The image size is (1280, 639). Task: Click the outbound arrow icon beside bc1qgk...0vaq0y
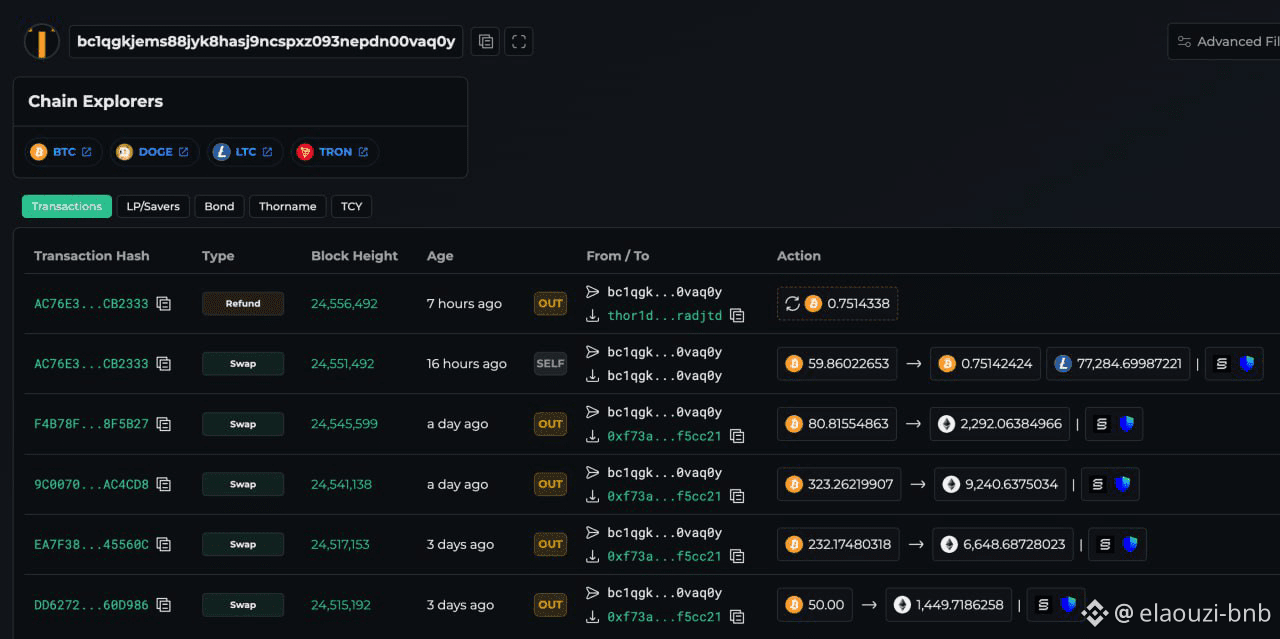pos(593,291)
